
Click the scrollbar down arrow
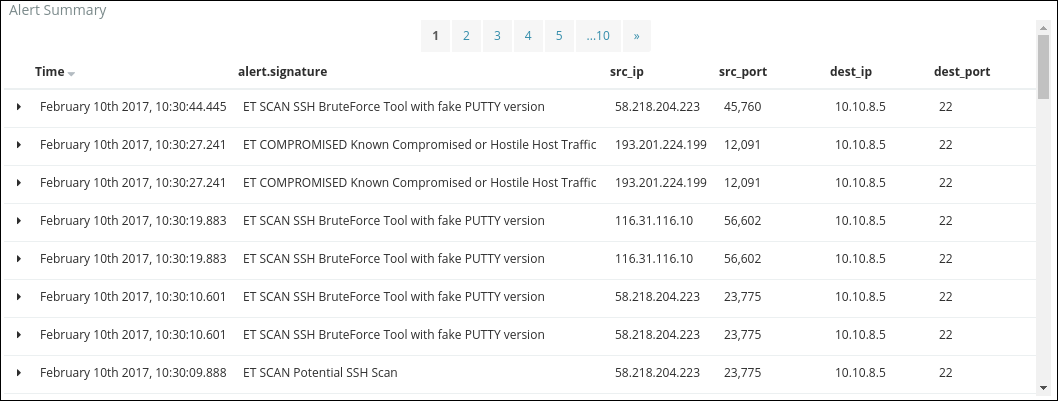pos(1044,387)
